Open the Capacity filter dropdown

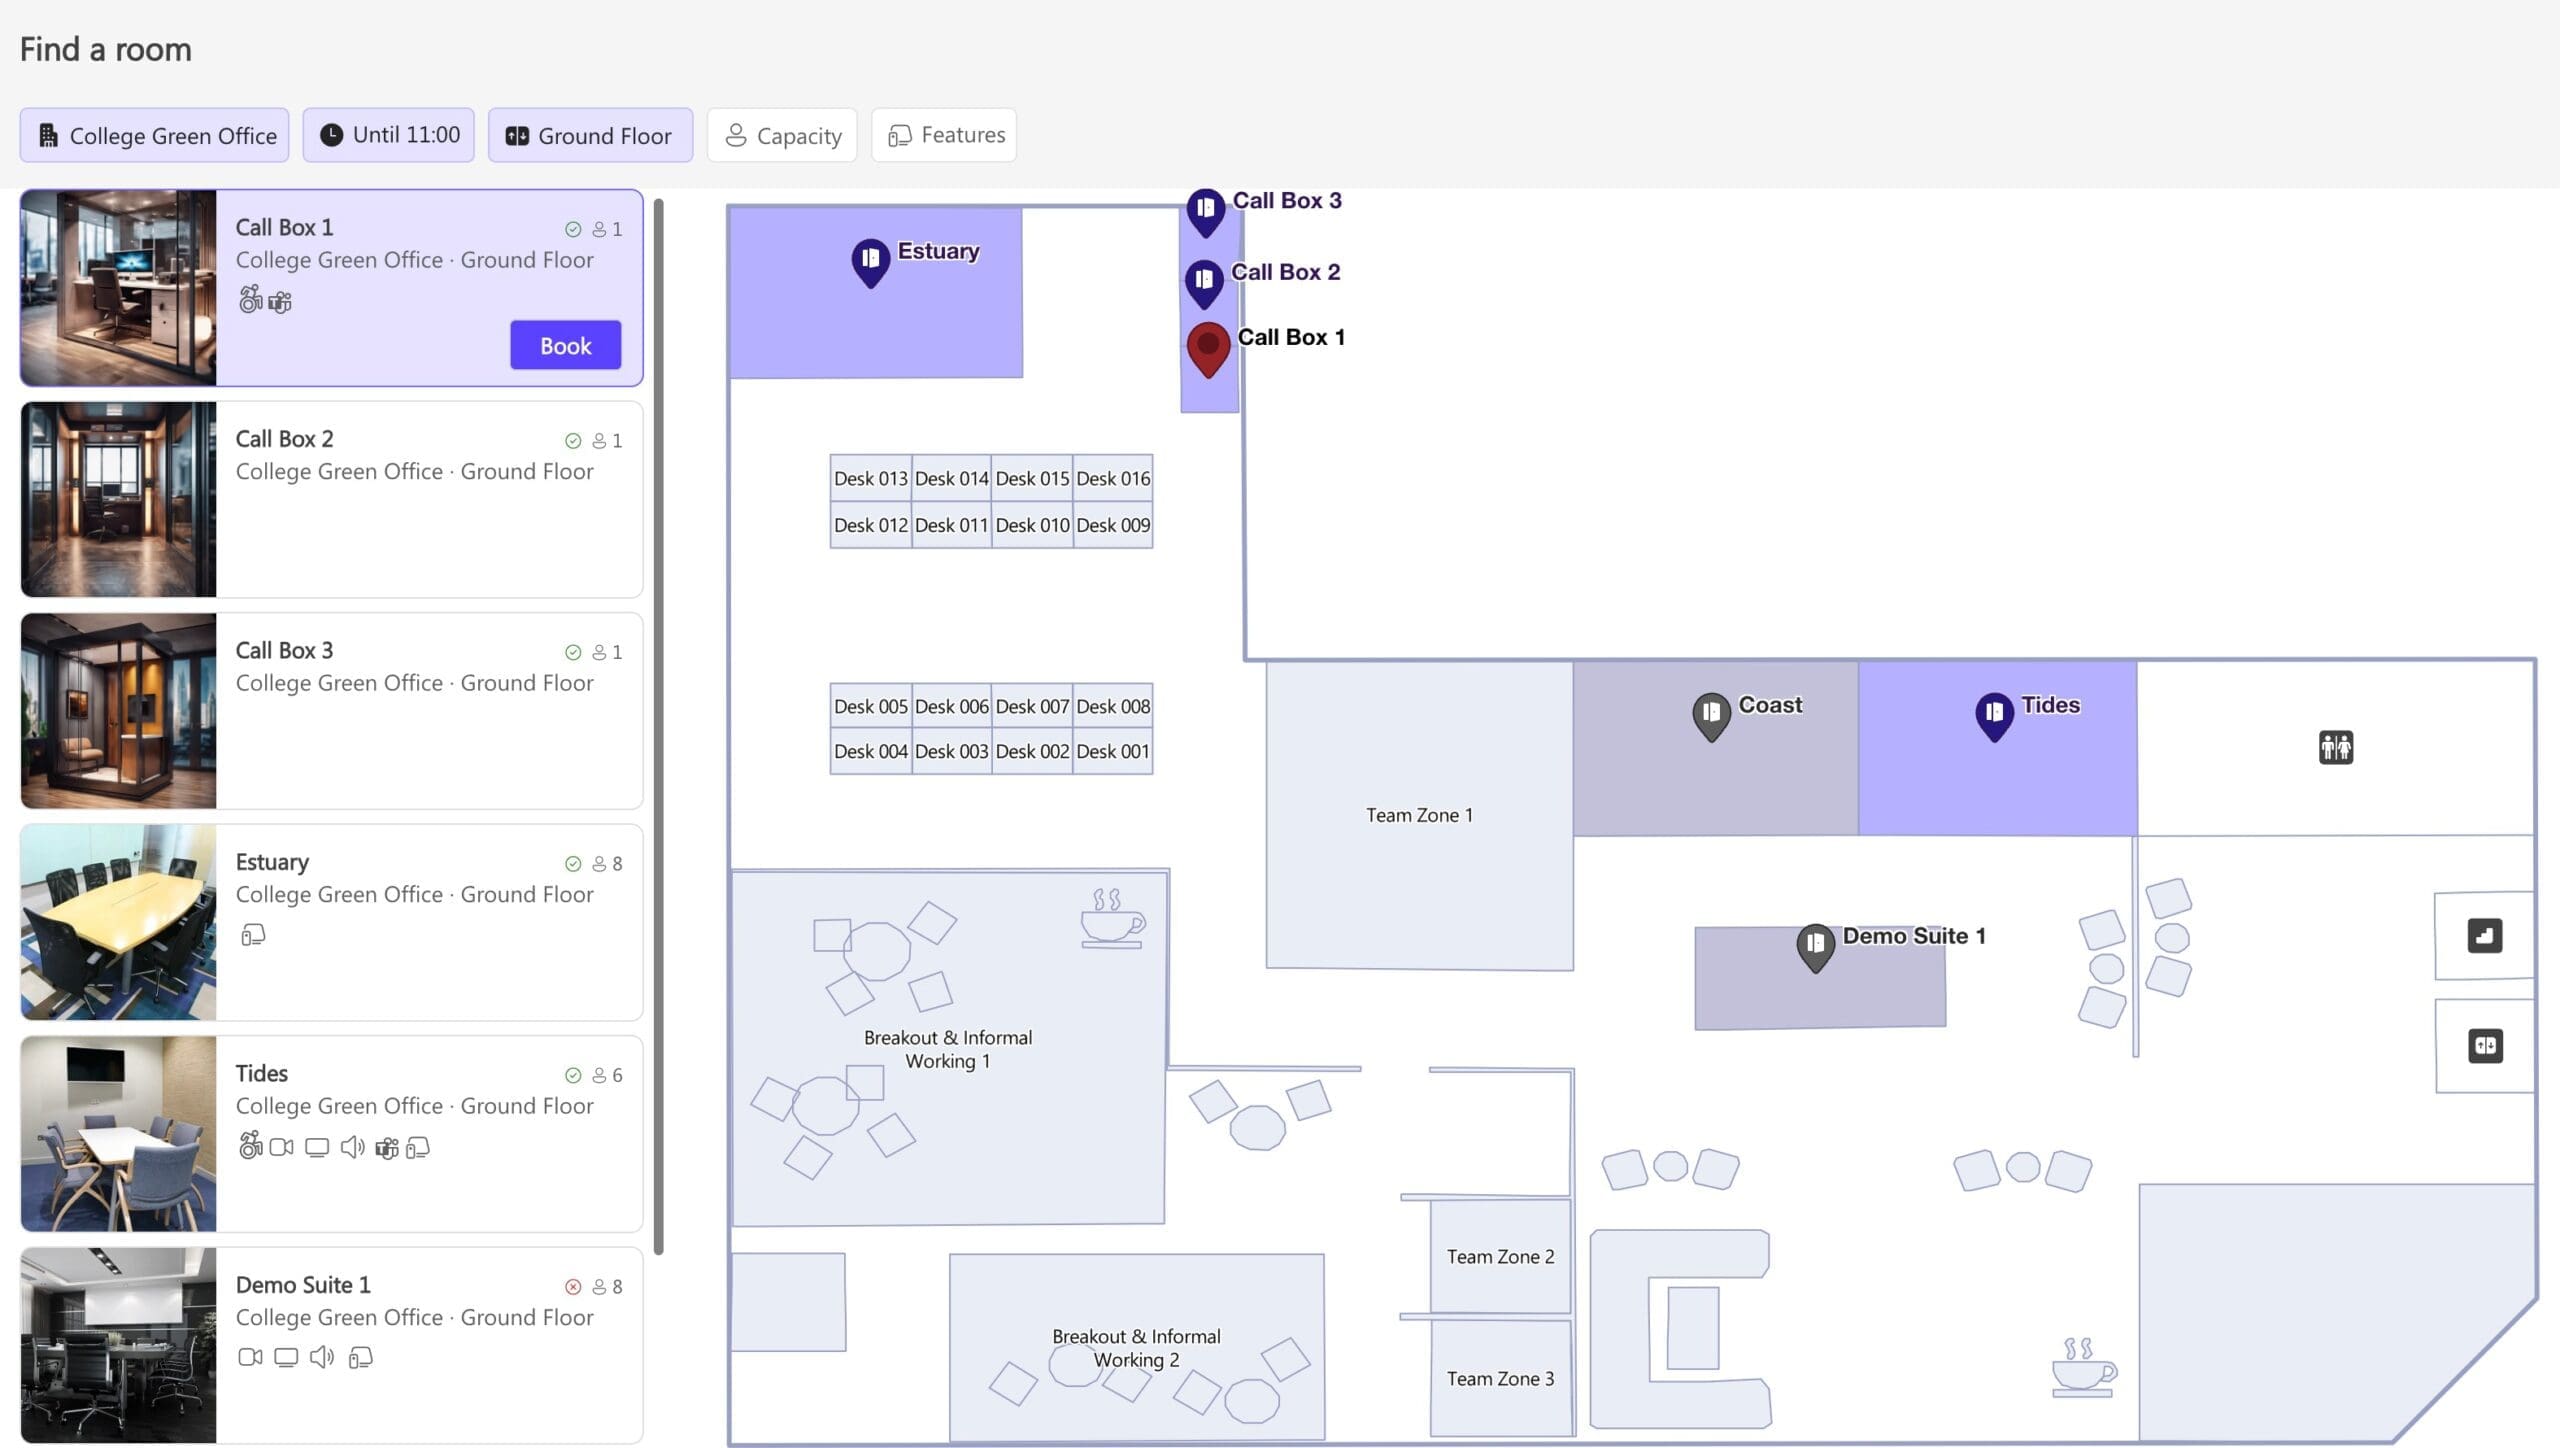(x=782, y=135)
